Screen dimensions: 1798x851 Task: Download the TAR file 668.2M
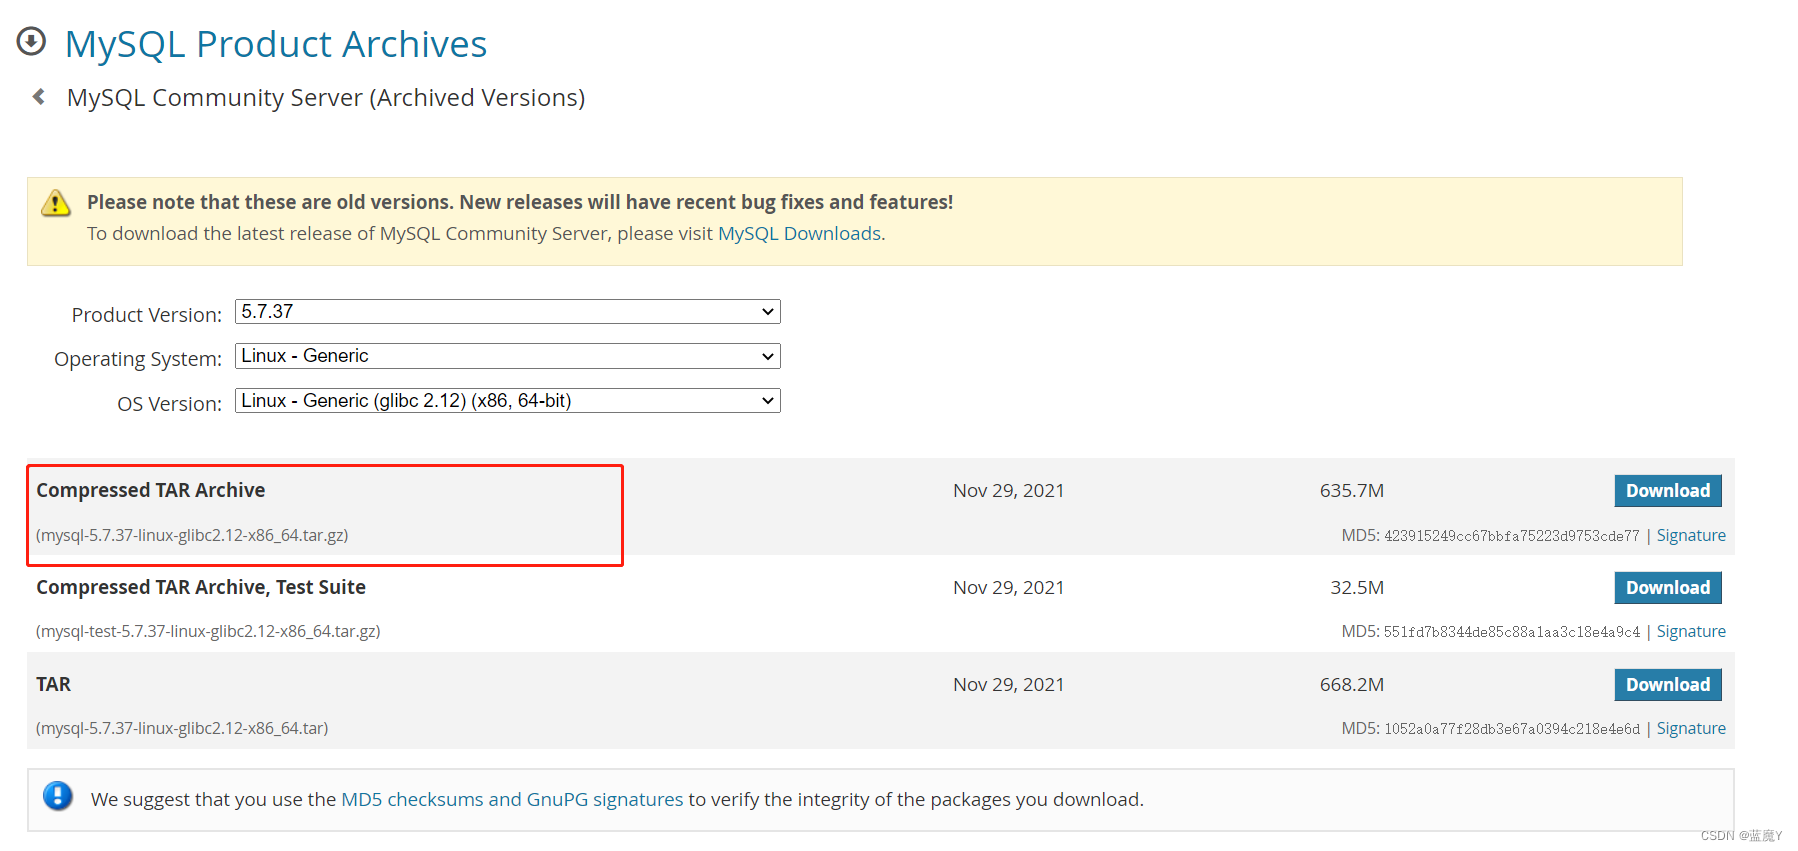[x=1668, y=685]
